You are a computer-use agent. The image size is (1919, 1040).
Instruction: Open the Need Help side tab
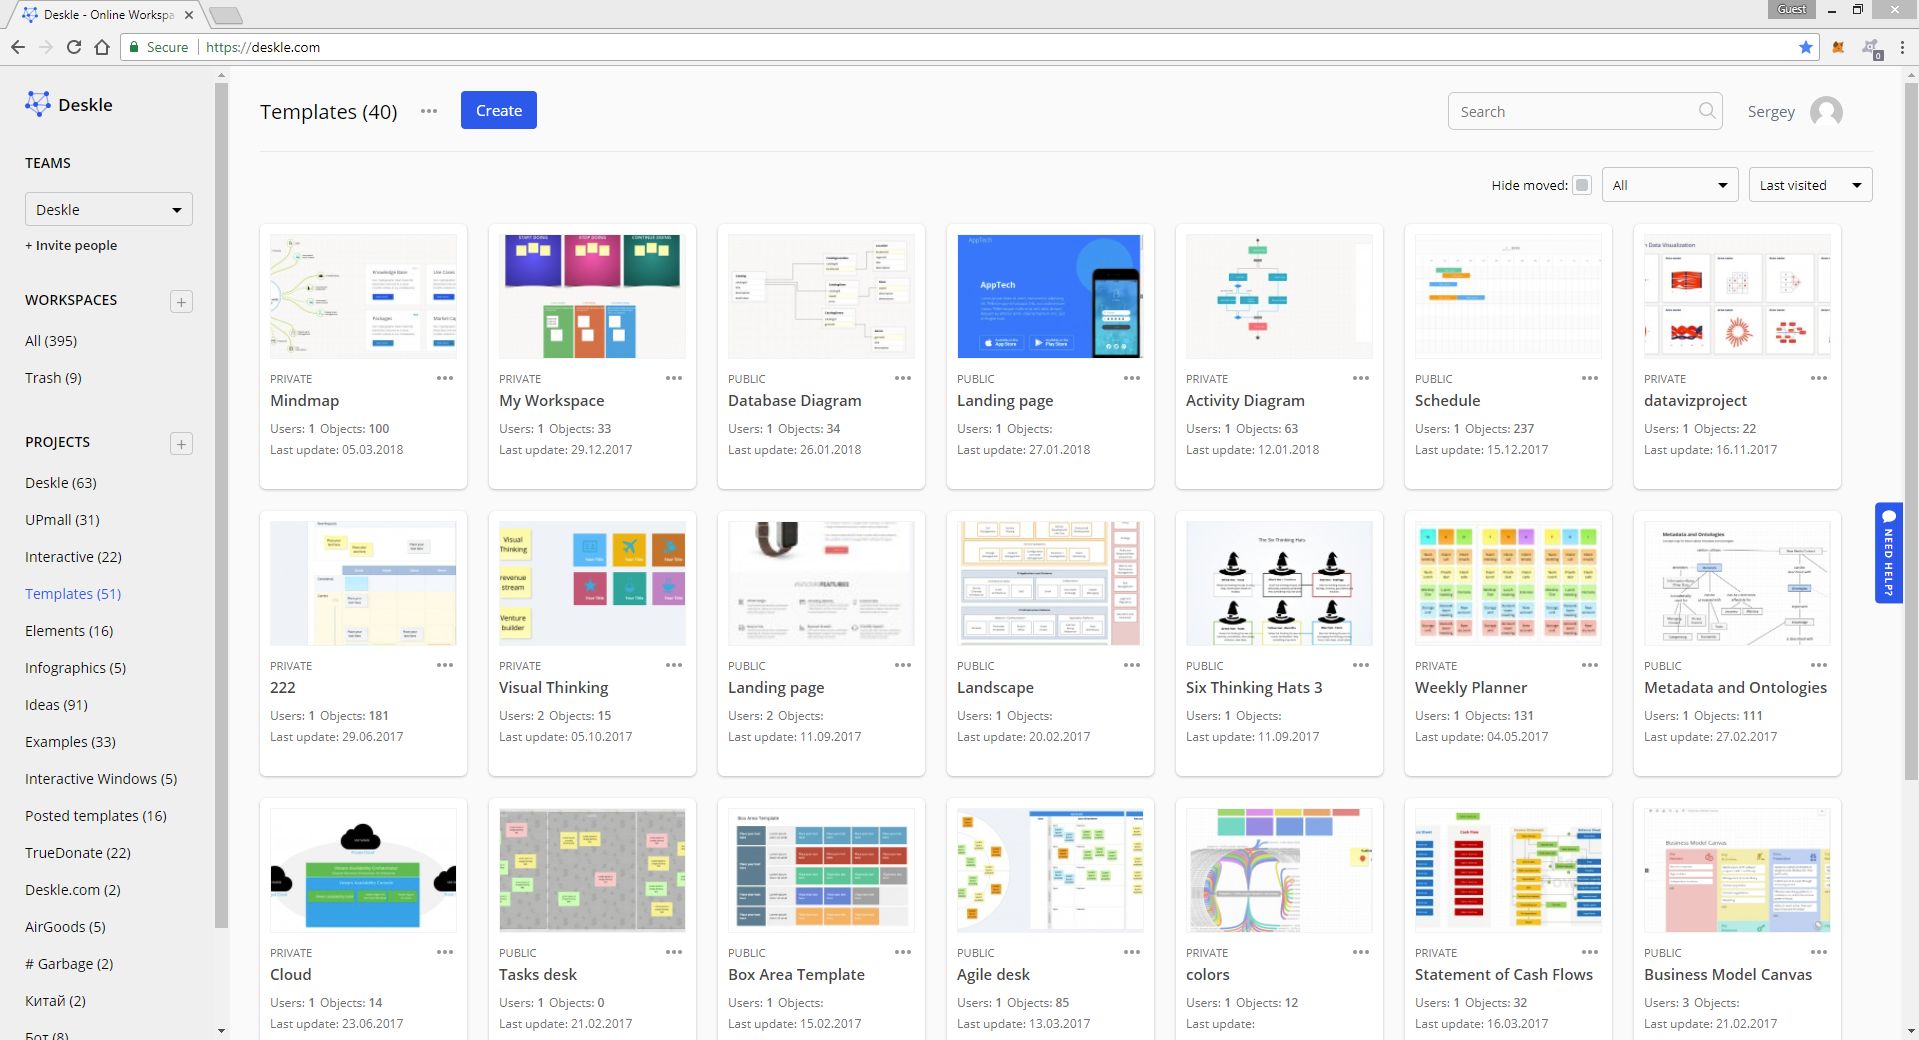(x=1888, y=550)
